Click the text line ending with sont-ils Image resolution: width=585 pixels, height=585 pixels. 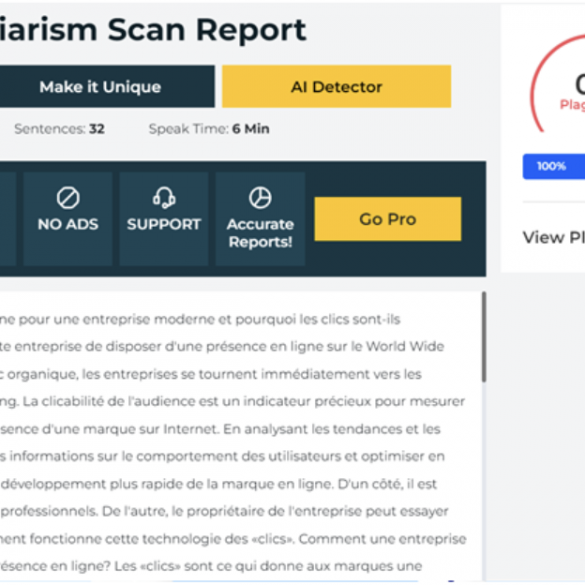tap(200, 319)
